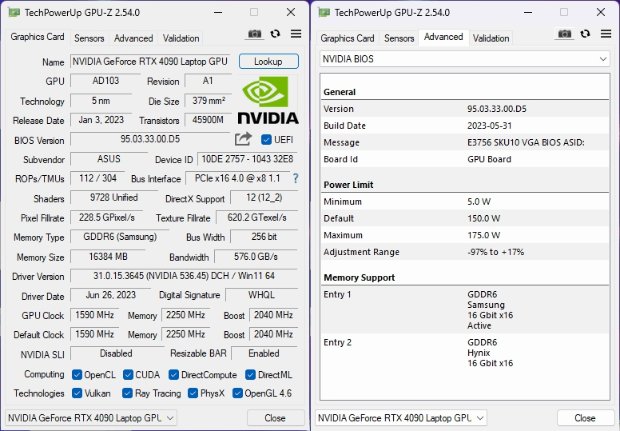The image size is (620, 431).
Task: Switch to Advanced tab in left window
Action: [x=134, y=38]
